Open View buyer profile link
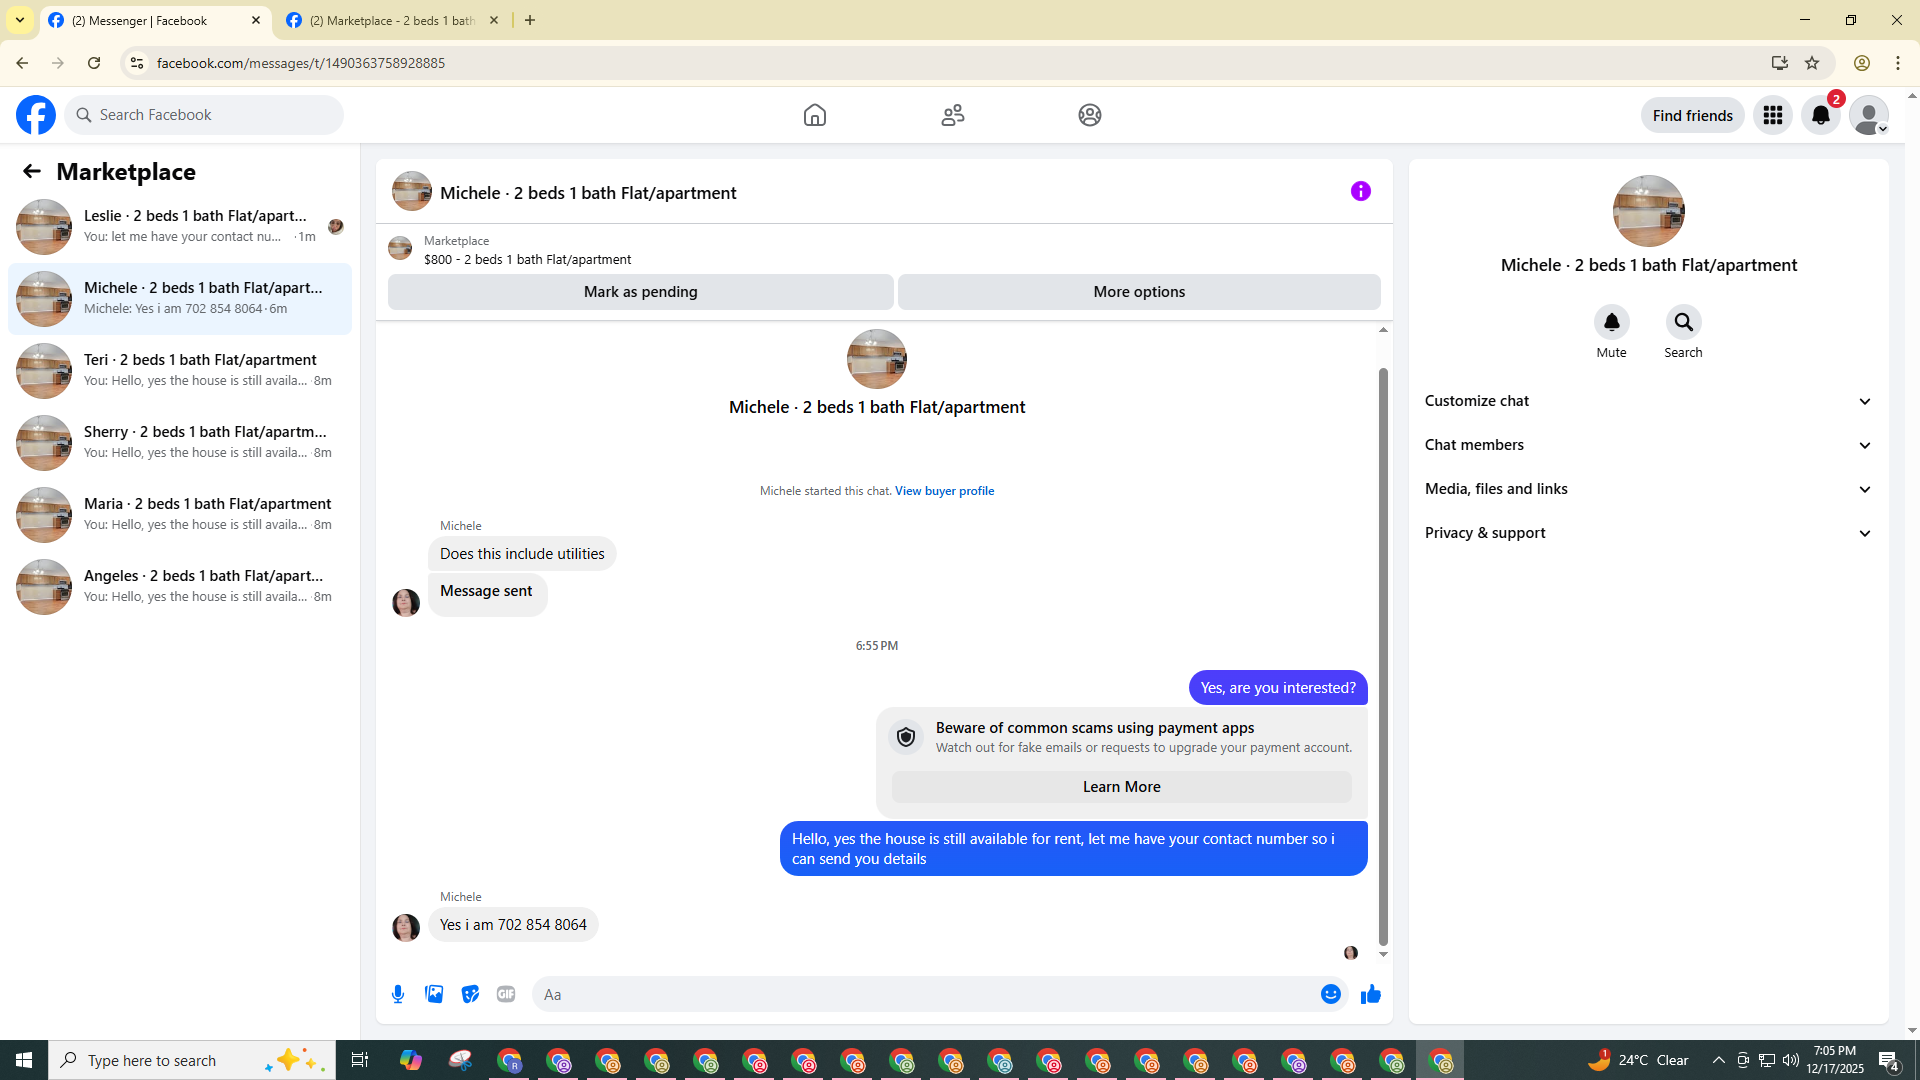This screenshot has height=1080, width=1920. pos(944,491)
